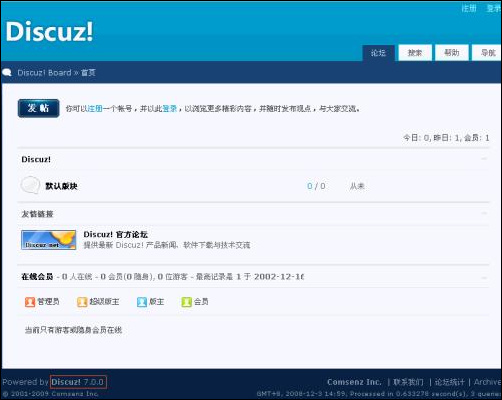
Task: Click the 在线会员 heading link
Action: 37,277
